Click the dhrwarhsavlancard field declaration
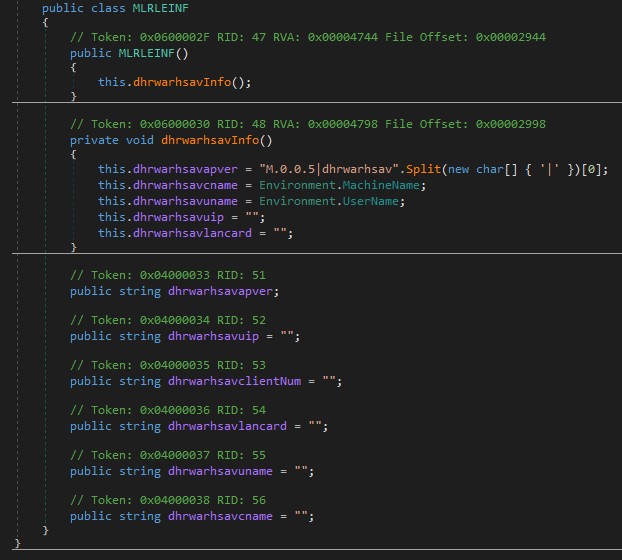Viewport: 622px width, 560px height. (x=234, y=426)
